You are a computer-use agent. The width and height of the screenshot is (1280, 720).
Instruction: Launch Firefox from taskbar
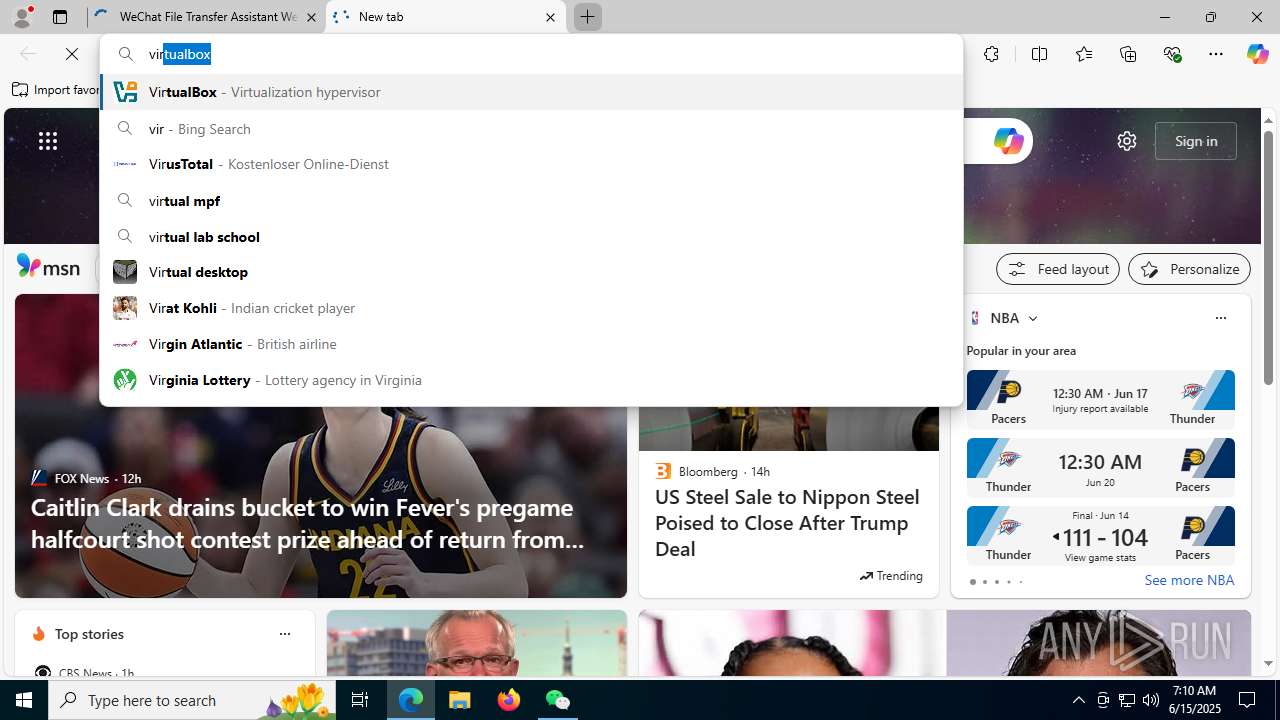[509, 700]
